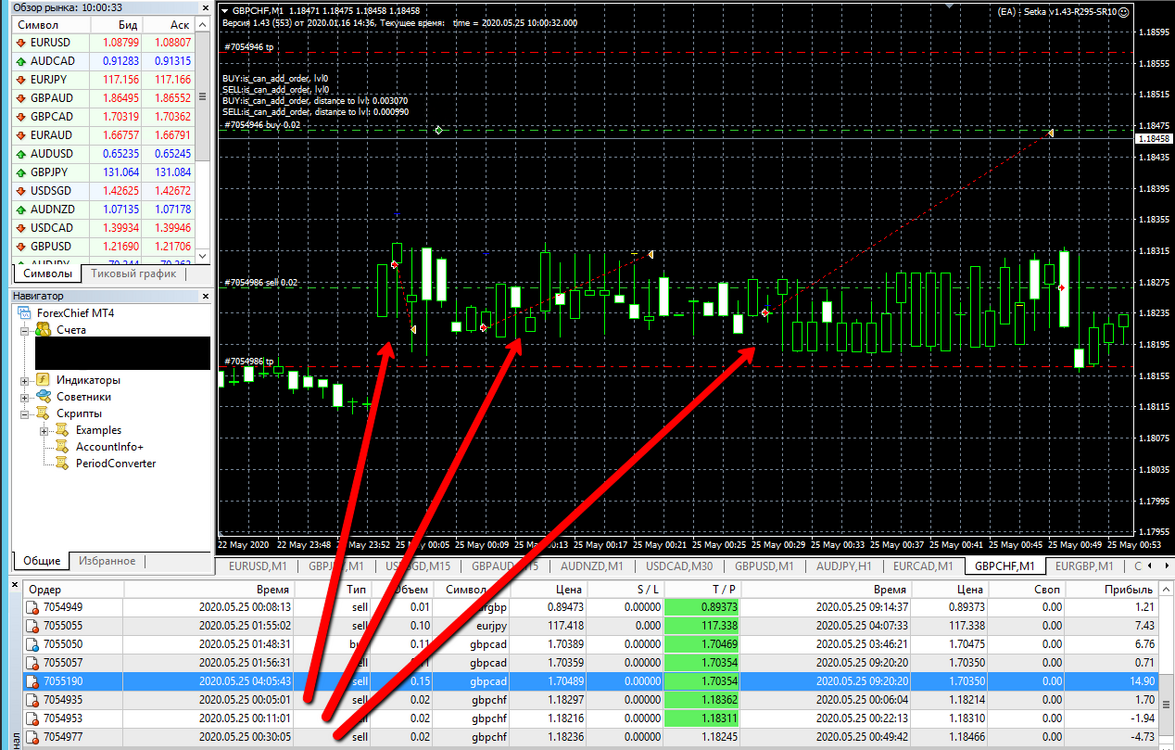Click the Аск column header
1175x750 pixels.
point(169,25)
